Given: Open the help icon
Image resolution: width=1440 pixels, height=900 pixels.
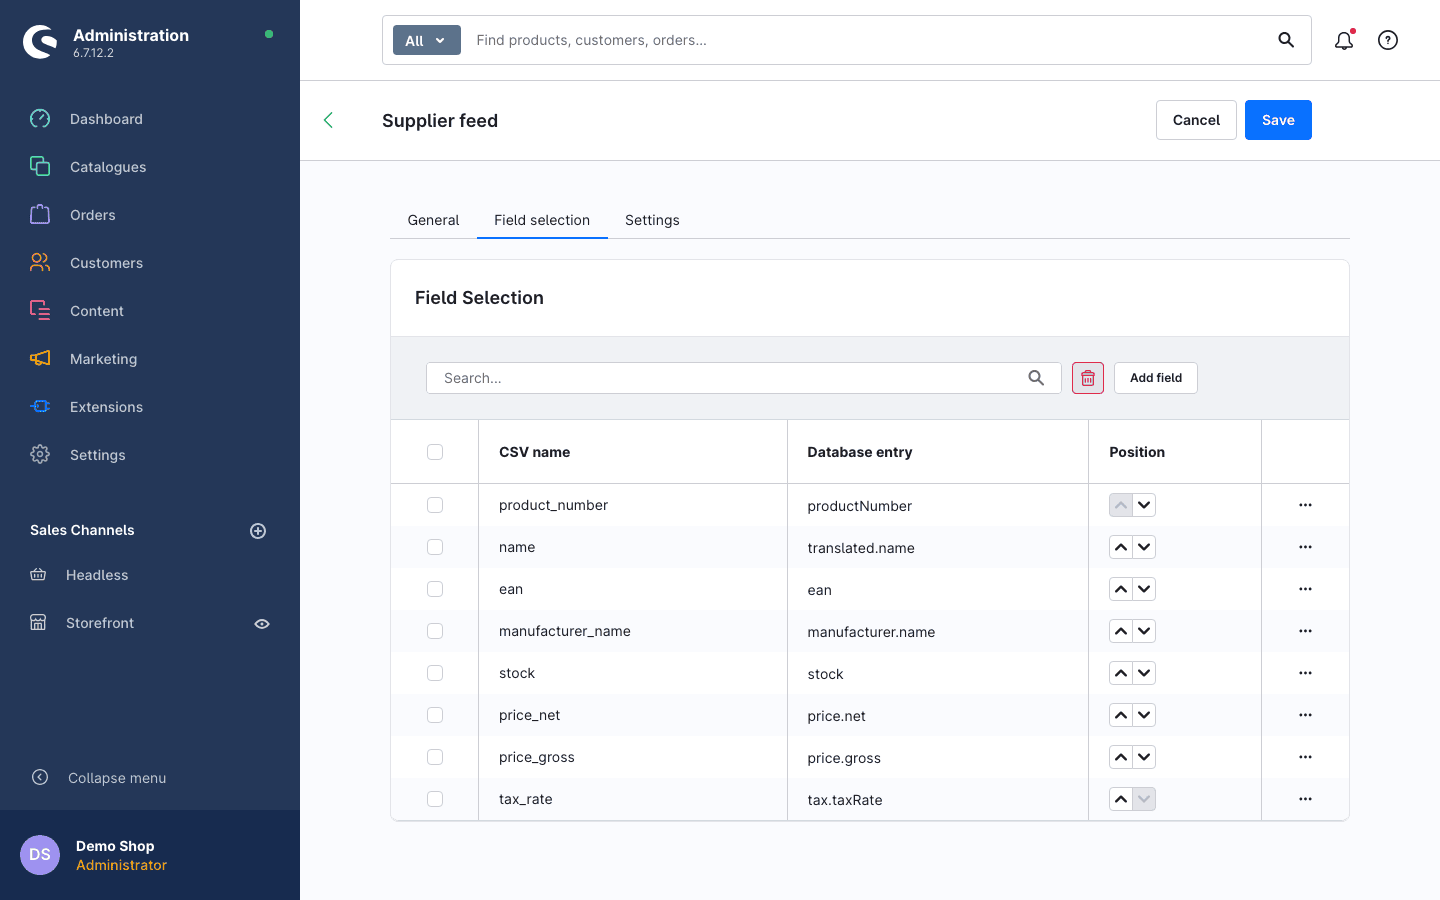Looking at the screenshot, I should 1388,40.
